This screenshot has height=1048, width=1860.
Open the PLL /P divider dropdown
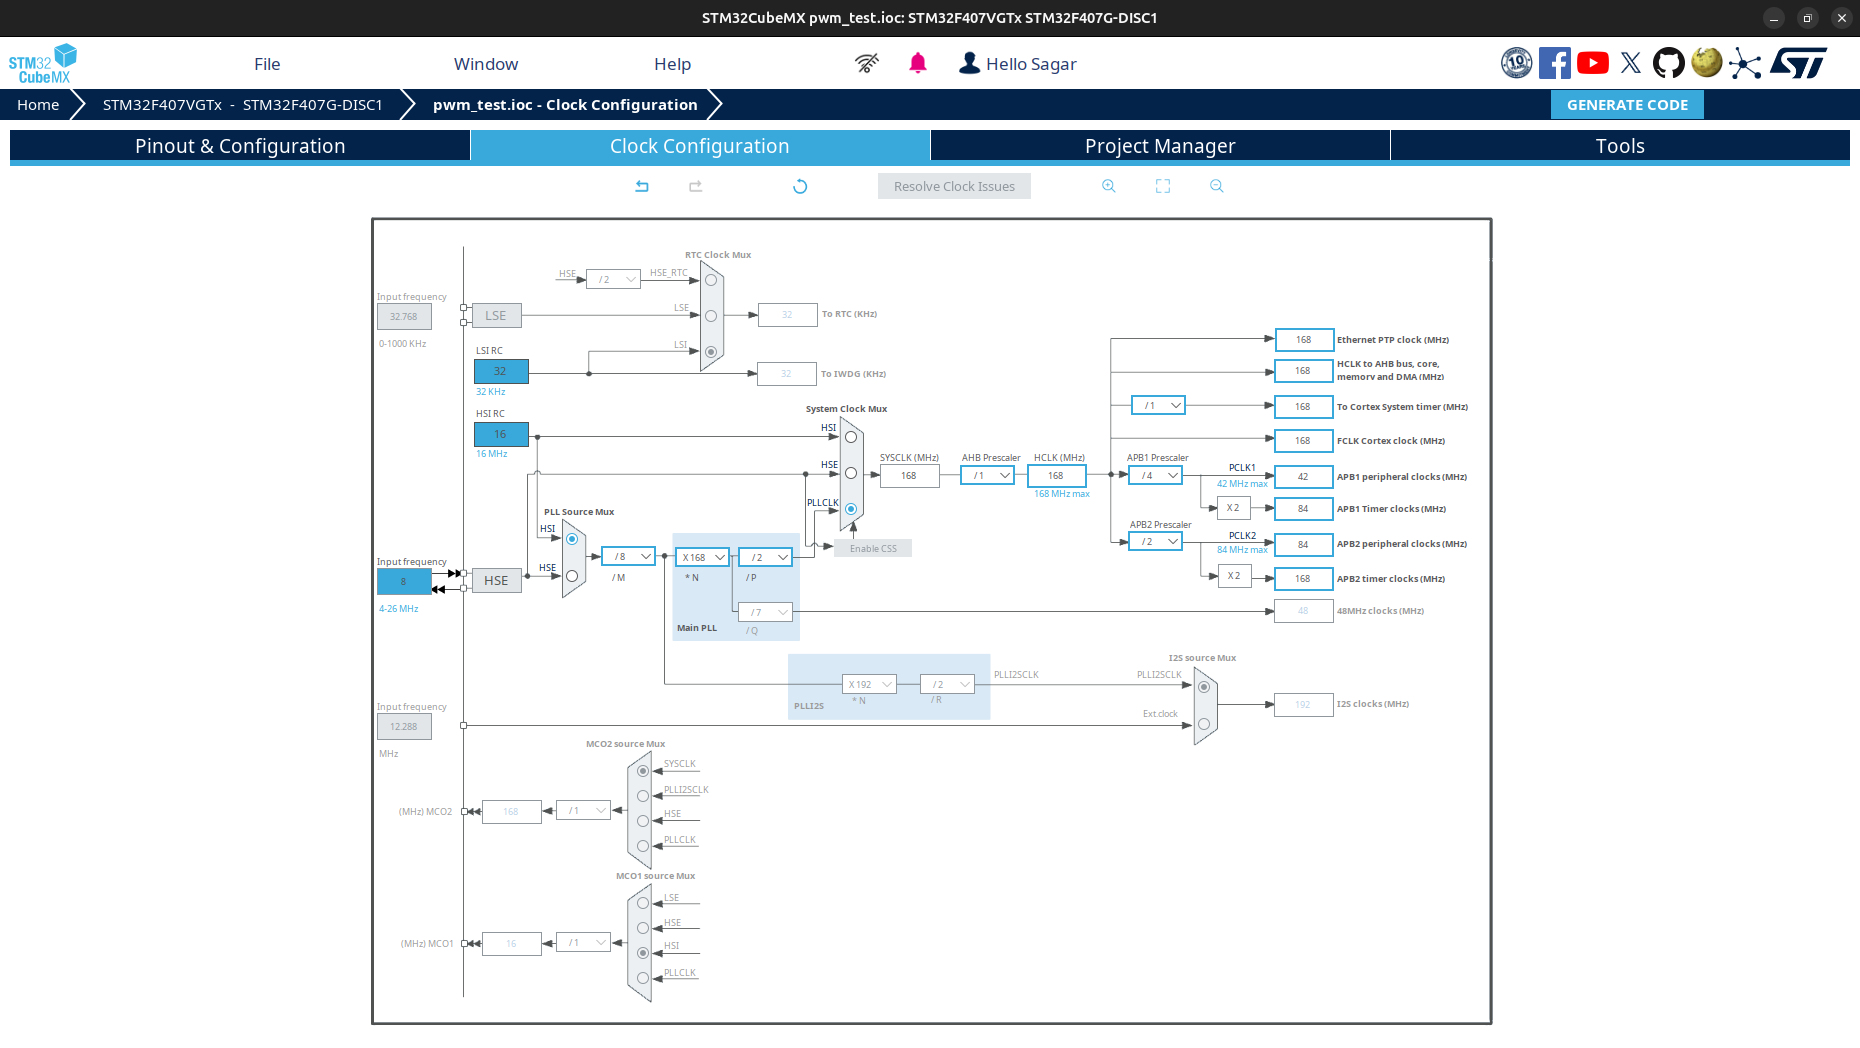coord(765,557)
